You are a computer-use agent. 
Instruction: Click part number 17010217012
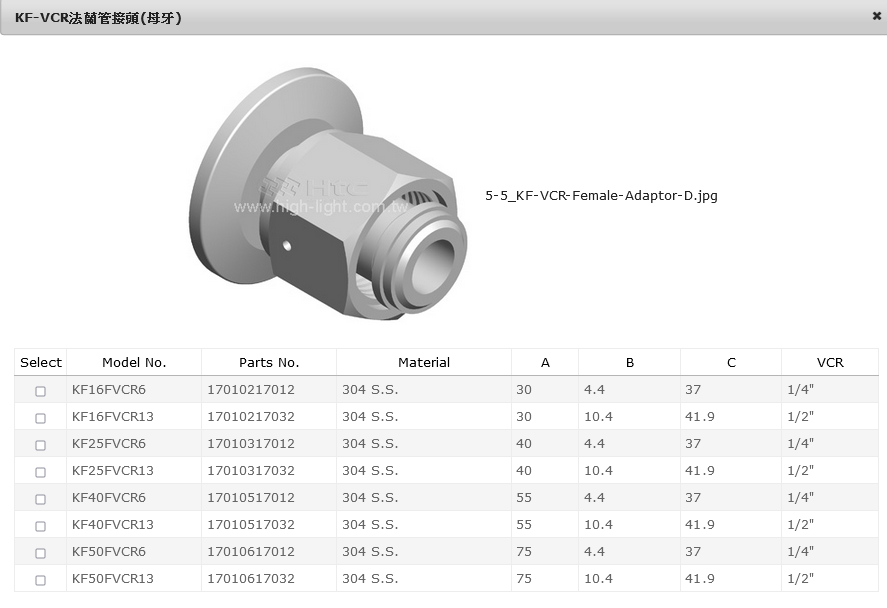(251, 389)
